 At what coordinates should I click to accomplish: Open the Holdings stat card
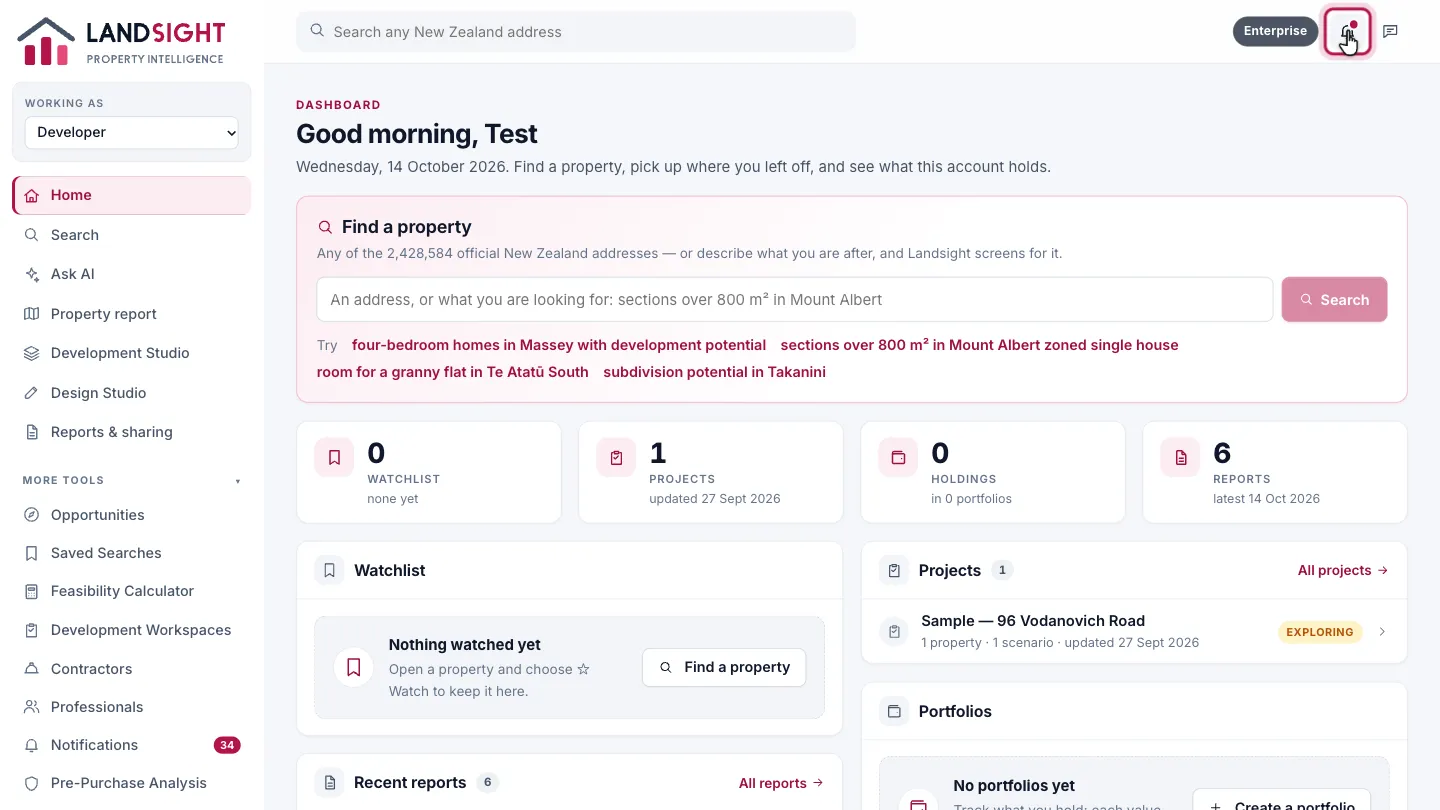click(993, 472)
